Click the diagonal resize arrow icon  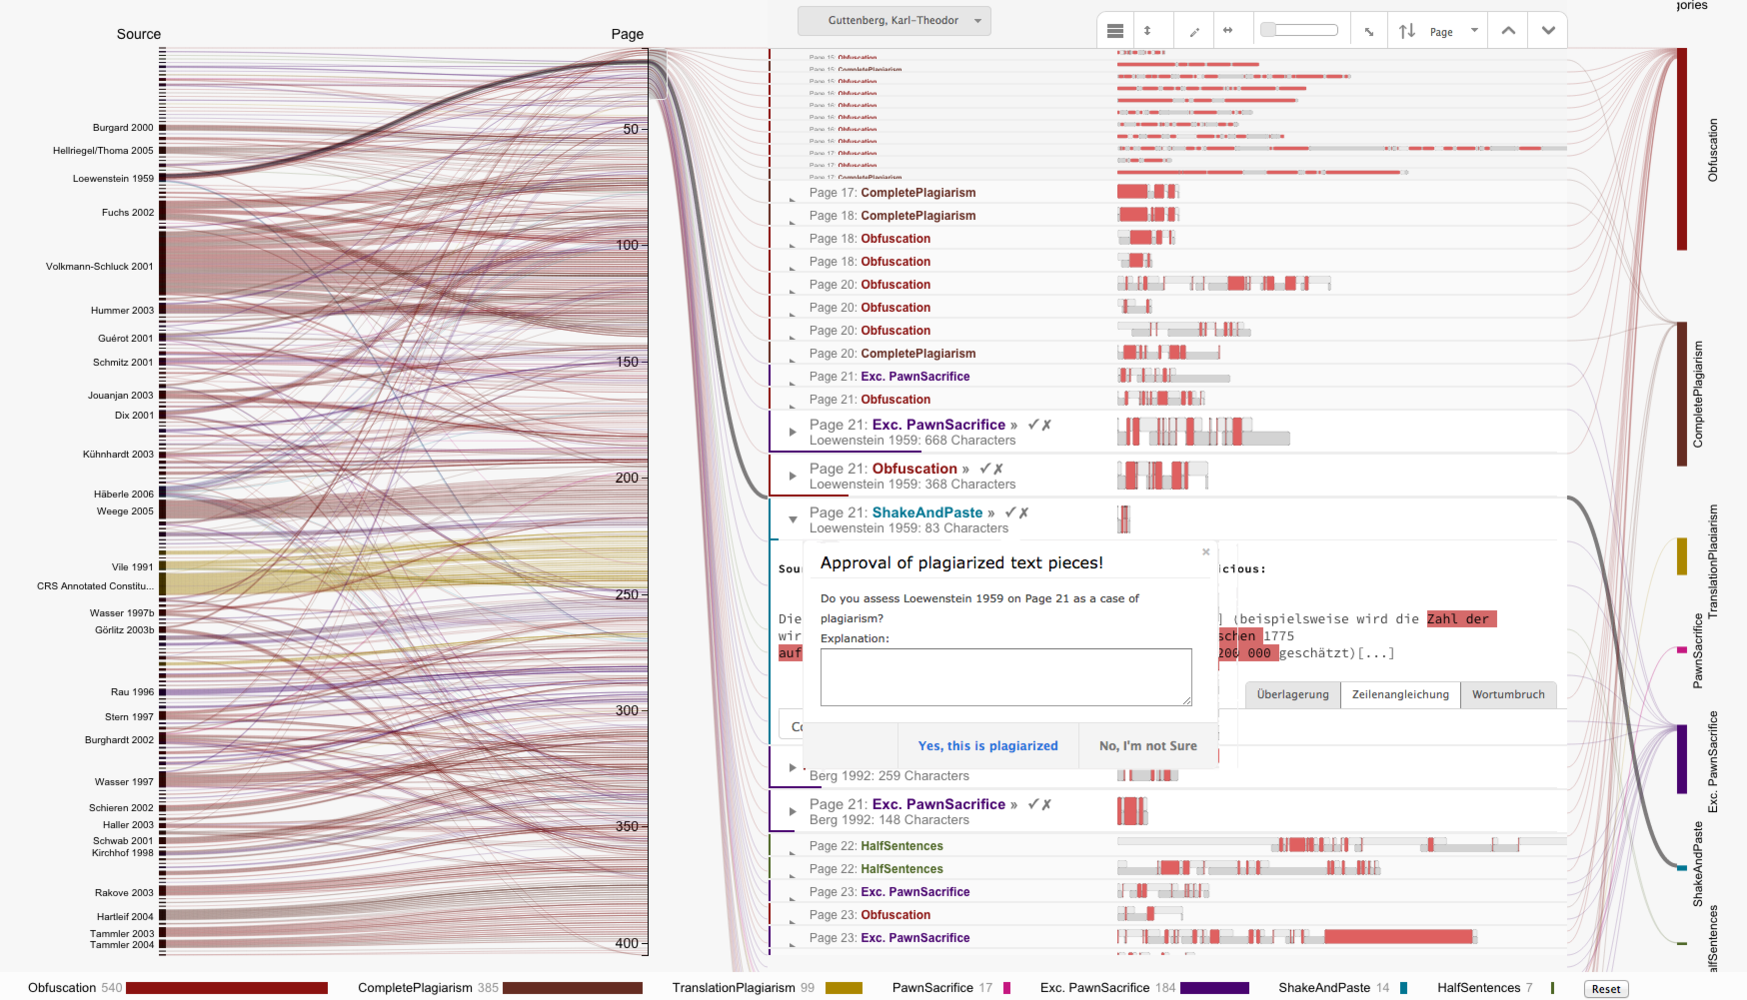click(x=1369, y=32)
